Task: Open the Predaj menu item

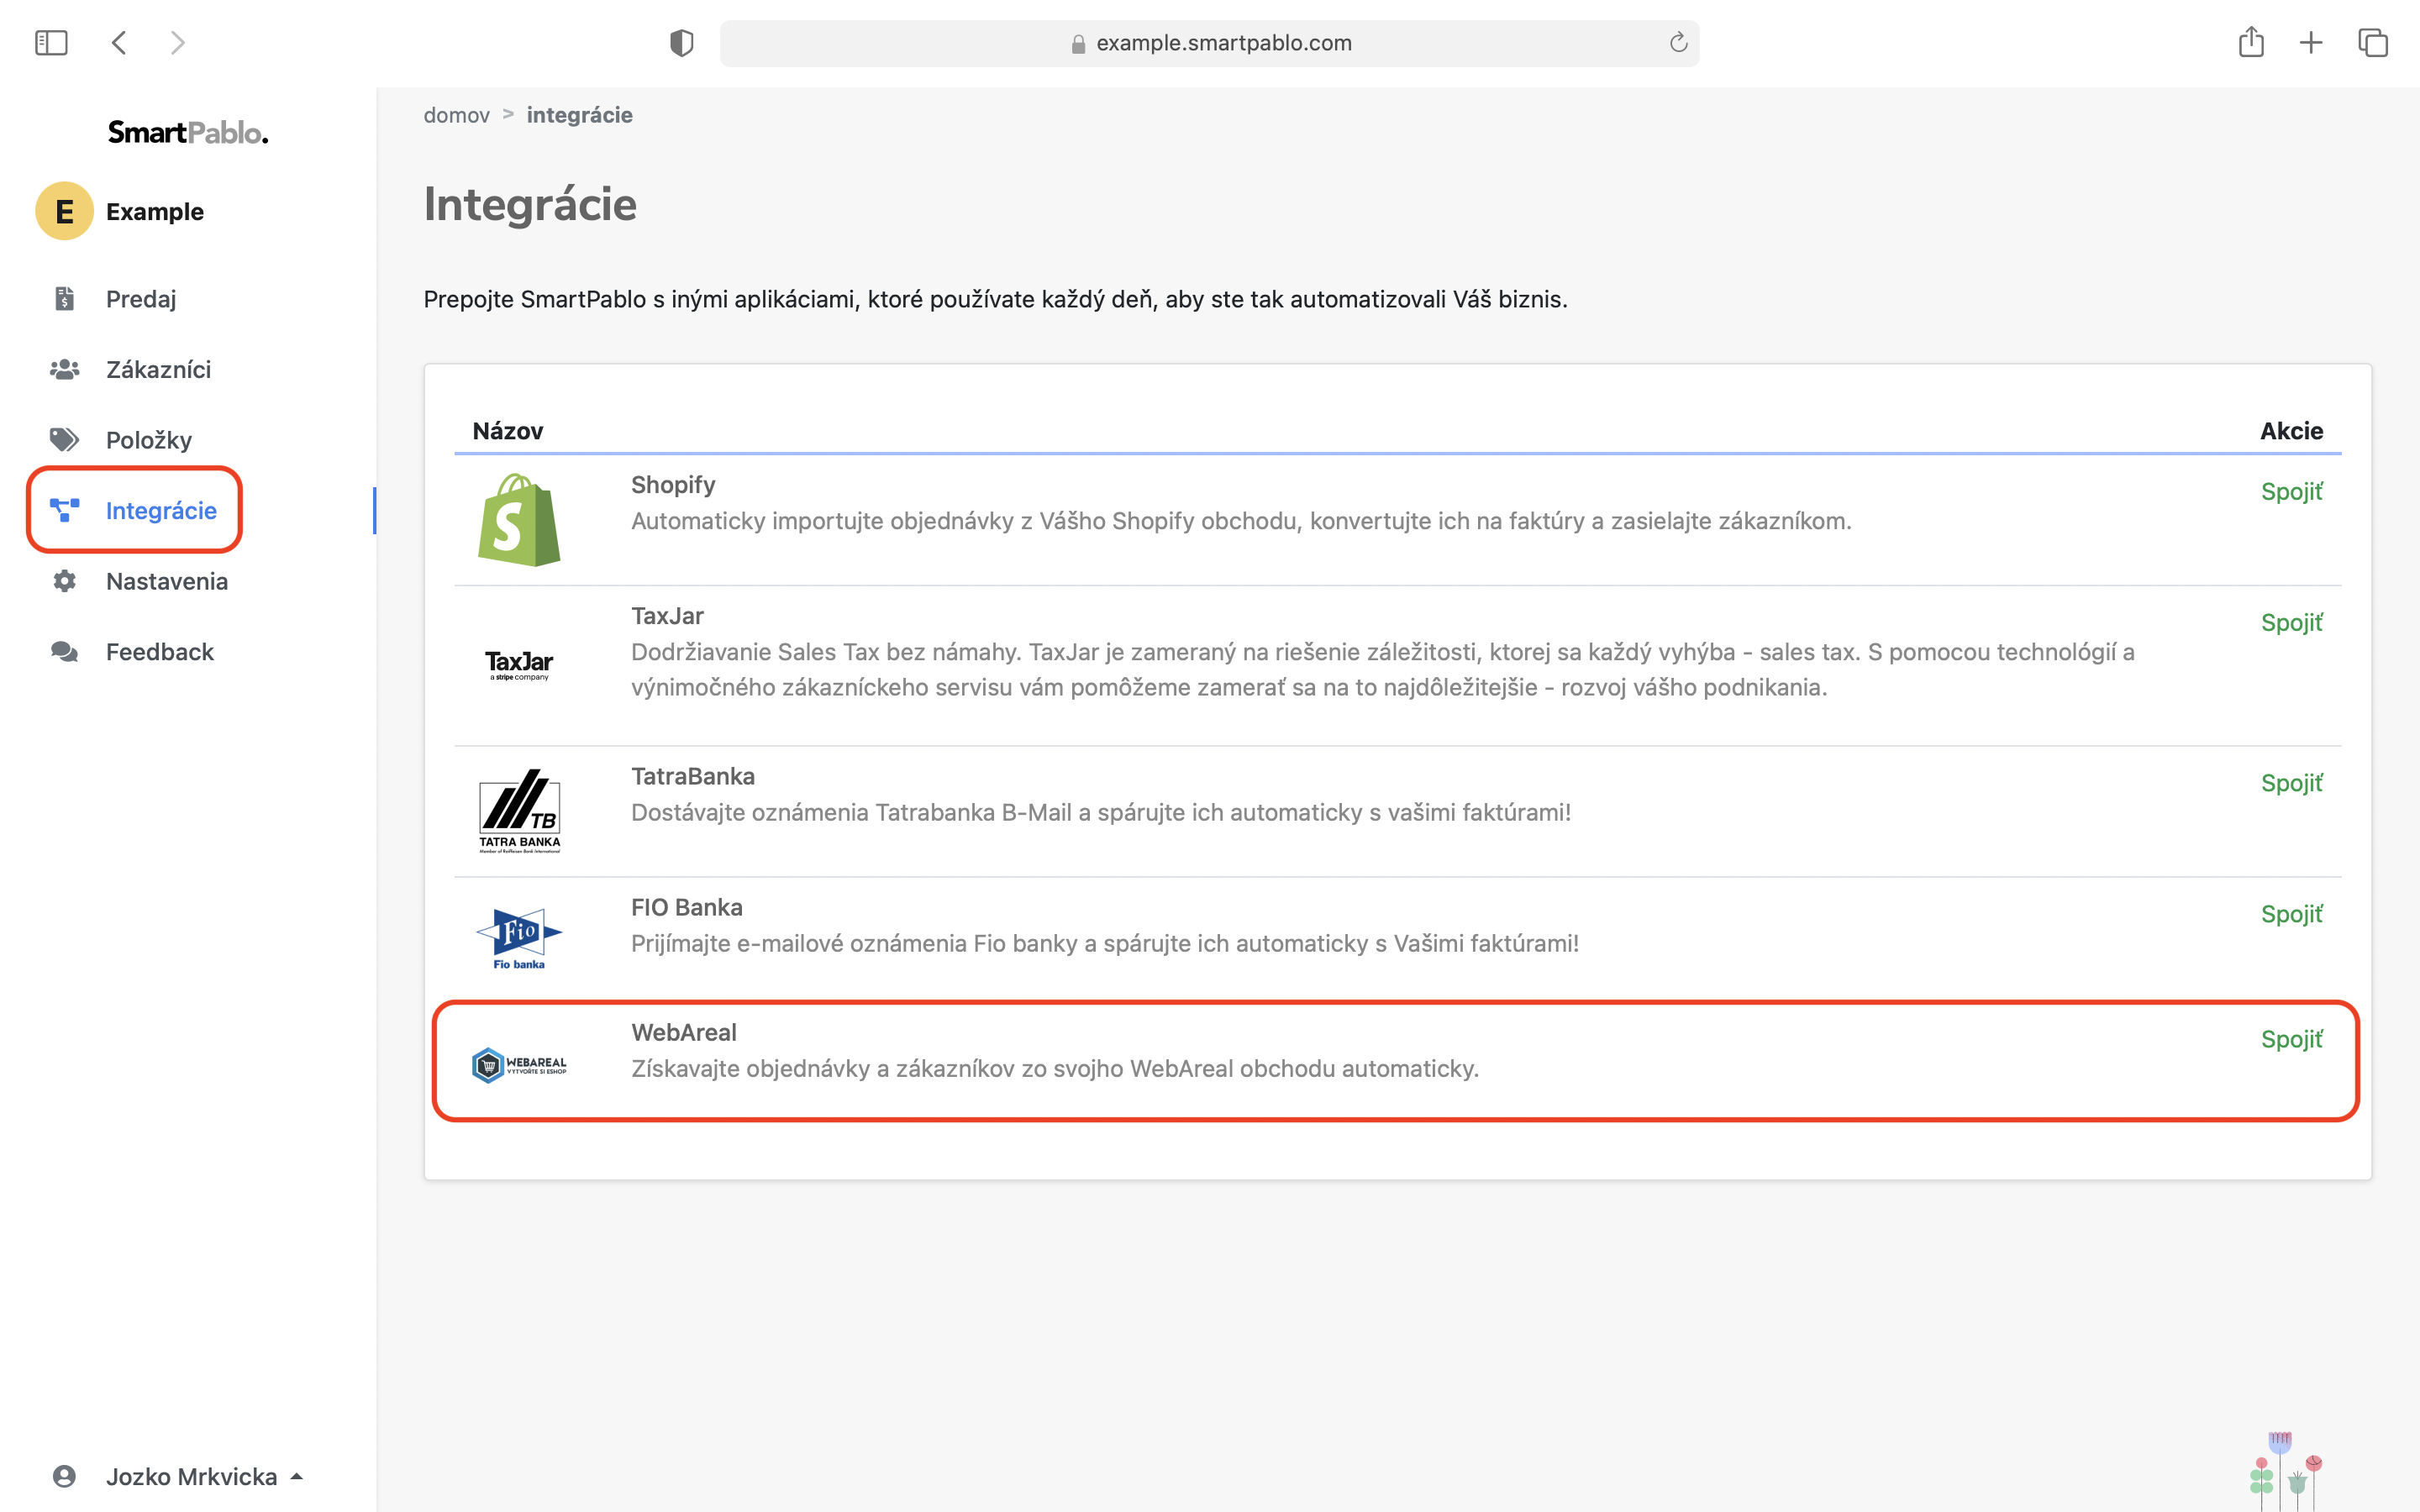Action: click(141, 299)
